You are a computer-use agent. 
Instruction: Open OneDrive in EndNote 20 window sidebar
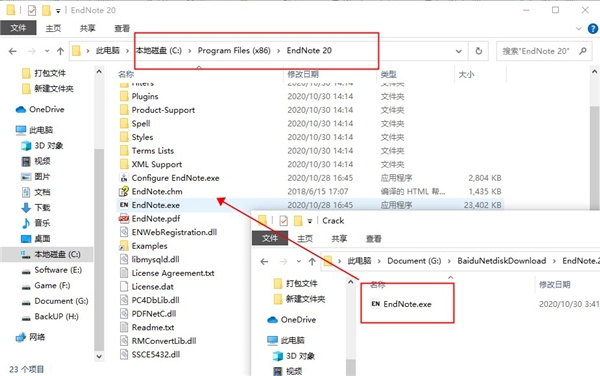coord(47,109)
